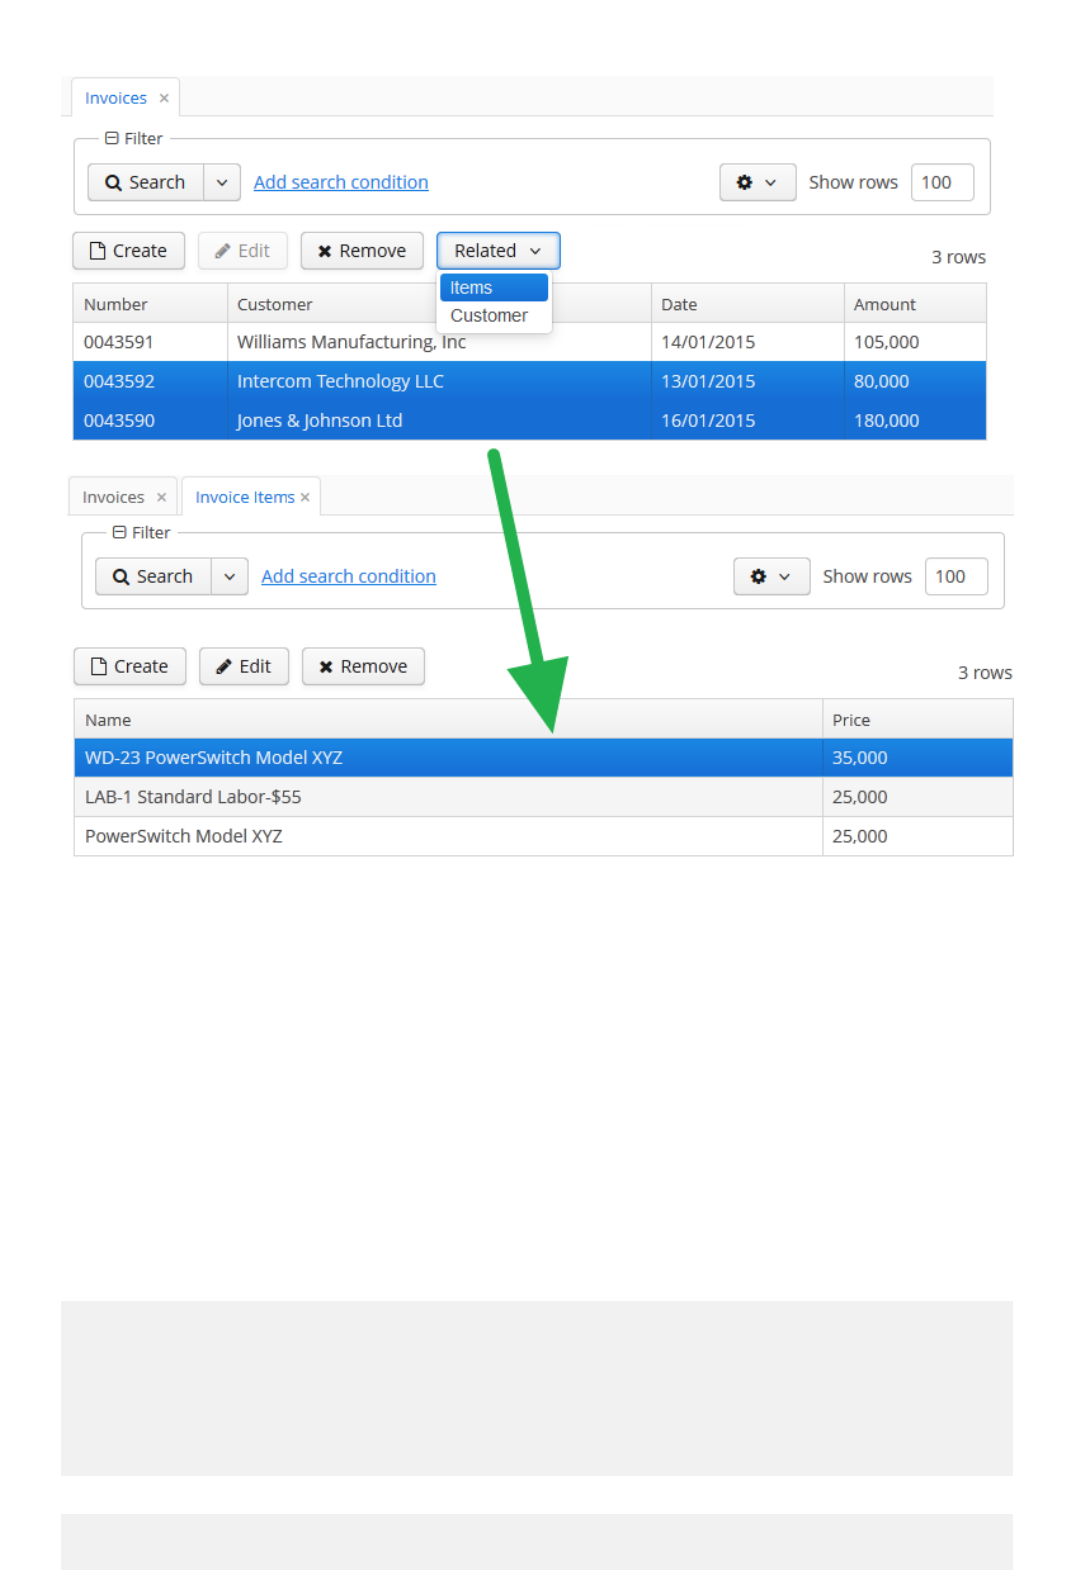Sort by Number column header
This screenshot has width=1075, height=1570.
tap(150, 304)
